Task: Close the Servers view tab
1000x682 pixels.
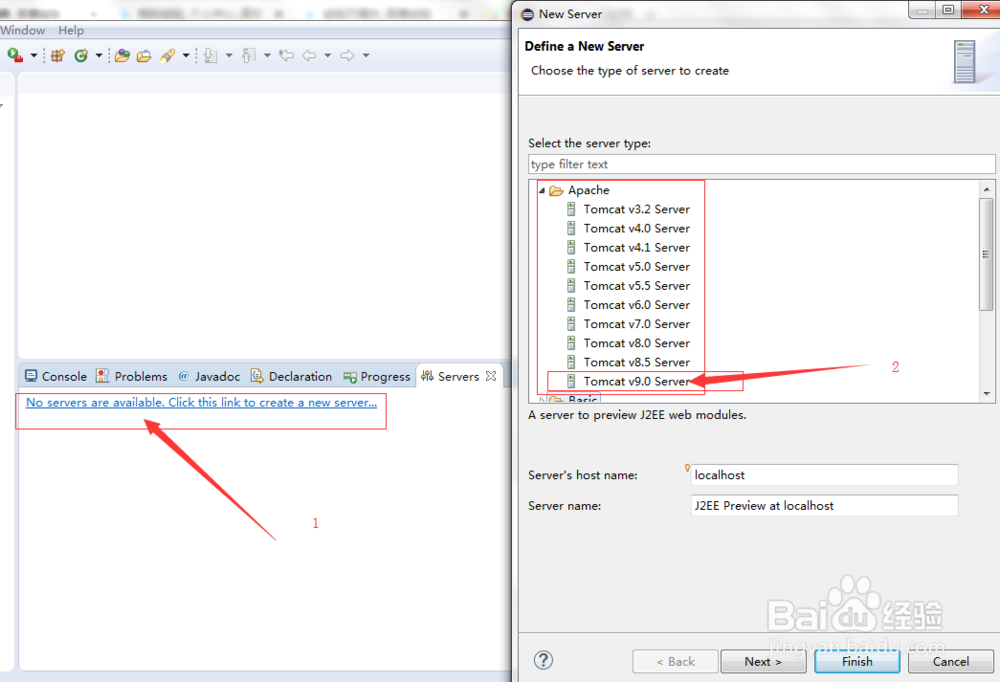Action: click(x=491, y=376)
